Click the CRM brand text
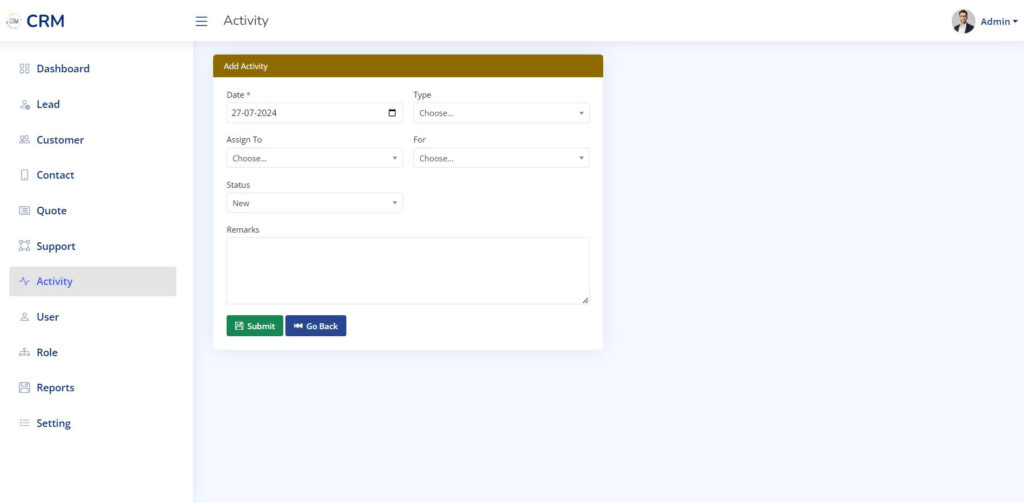1024x503 pixels. click(45, 21)
